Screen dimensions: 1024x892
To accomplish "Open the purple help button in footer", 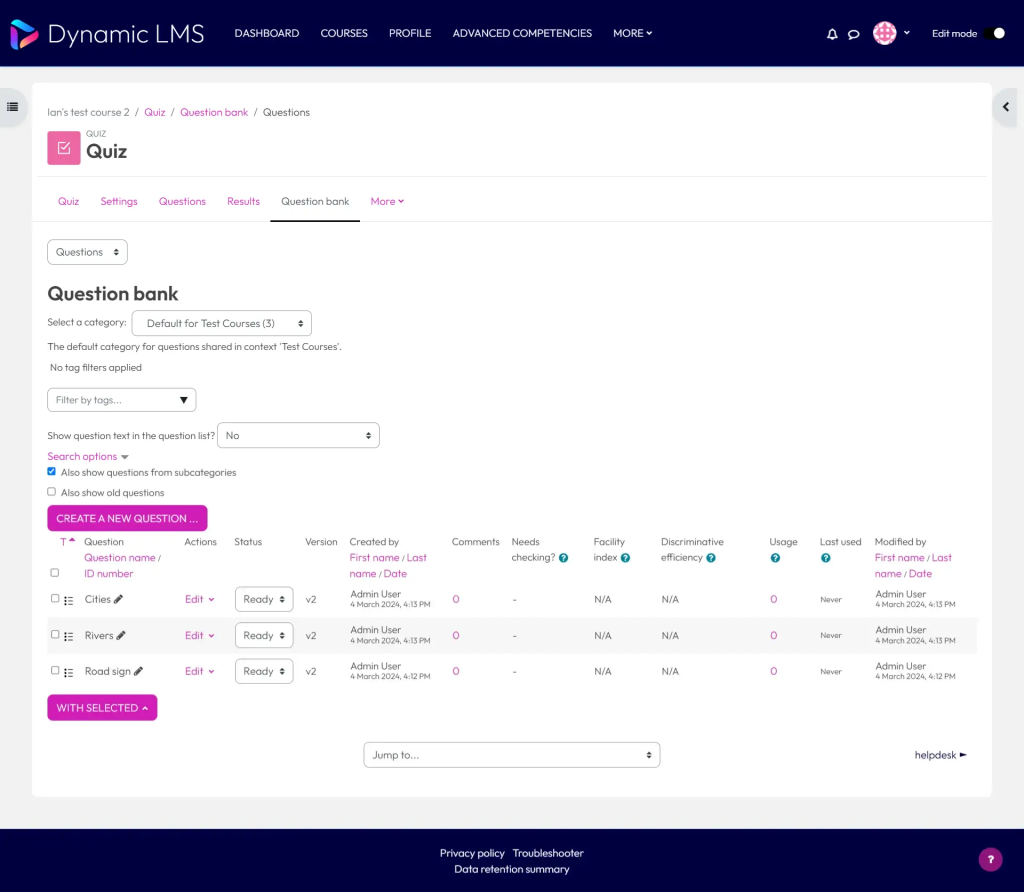I will (990, 859).
